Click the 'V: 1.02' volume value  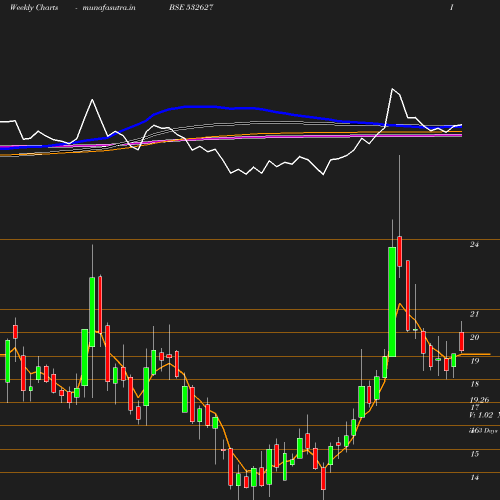click(481, 415)
